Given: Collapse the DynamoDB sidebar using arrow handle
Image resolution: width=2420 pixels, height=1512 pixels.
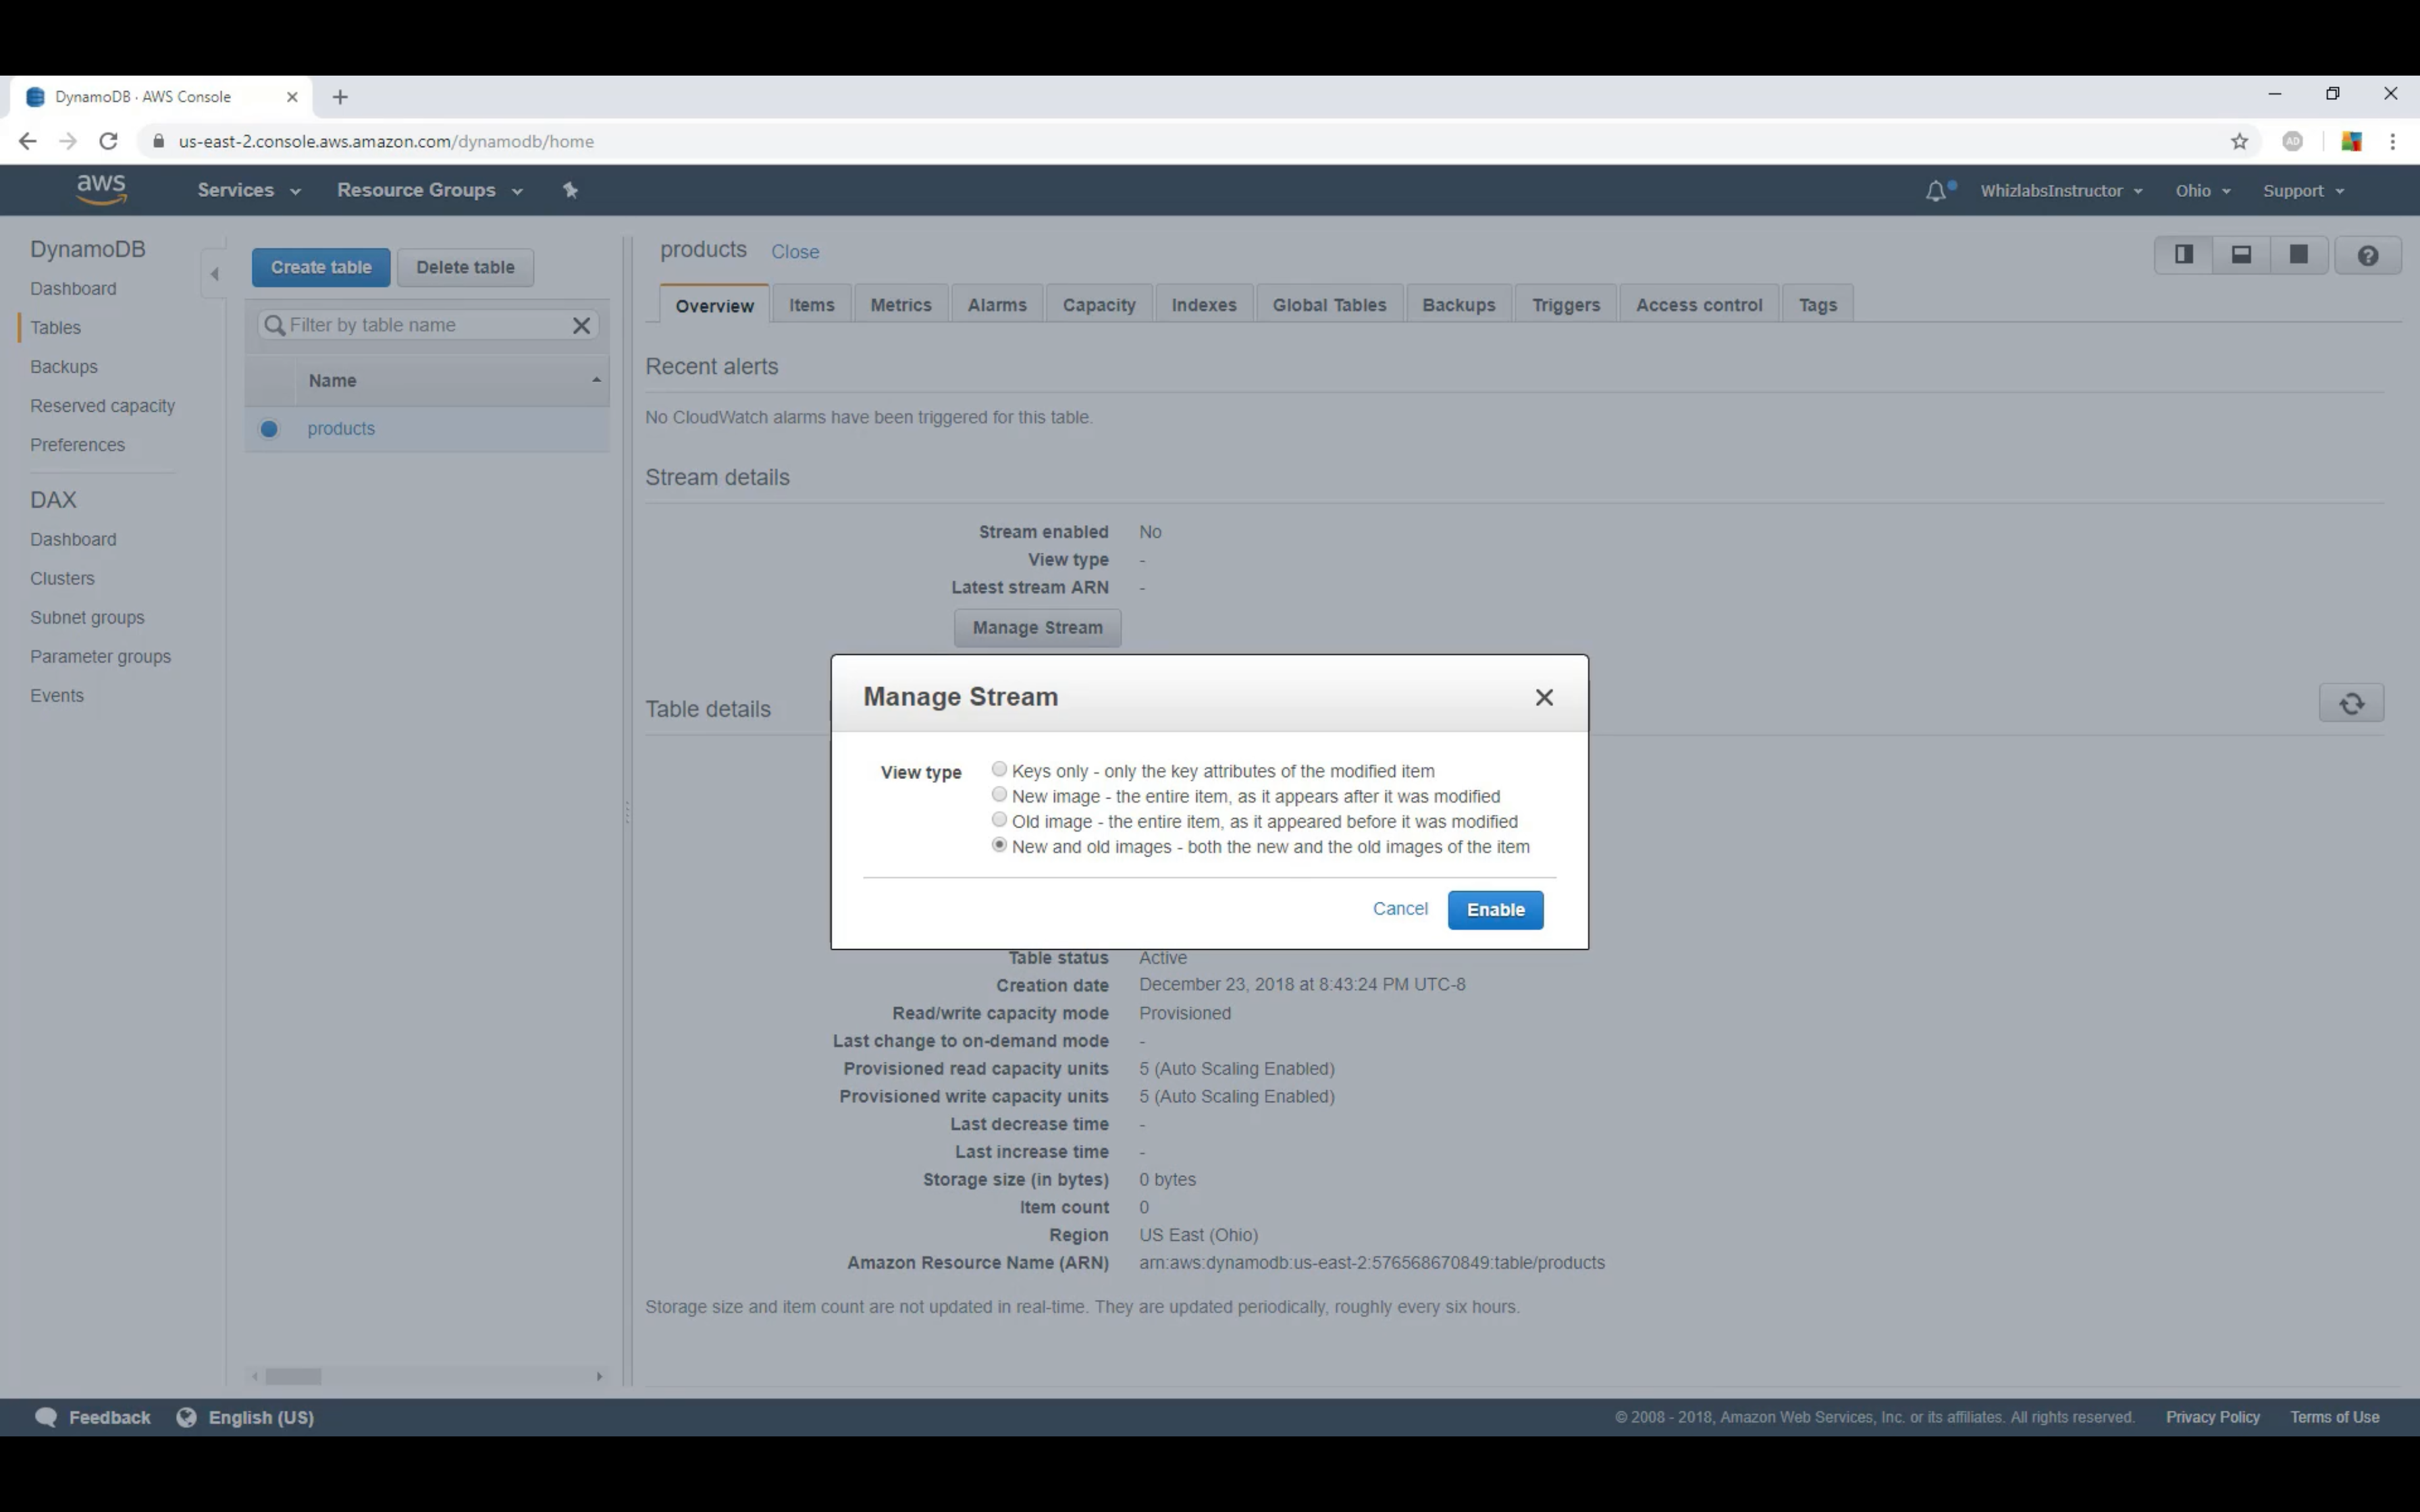Looking at the screenshot, I should click(214, 273).
